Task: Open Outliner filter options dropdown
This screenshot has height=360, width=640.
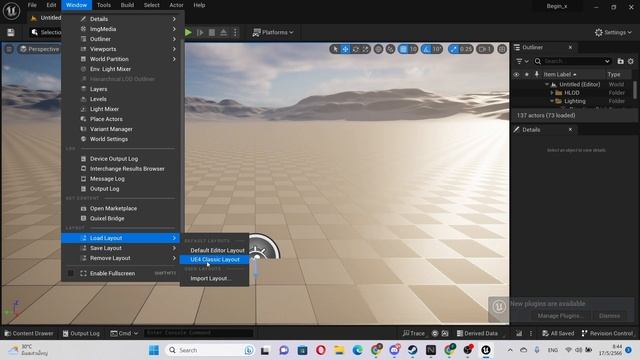Action: (x=522, y=61)
